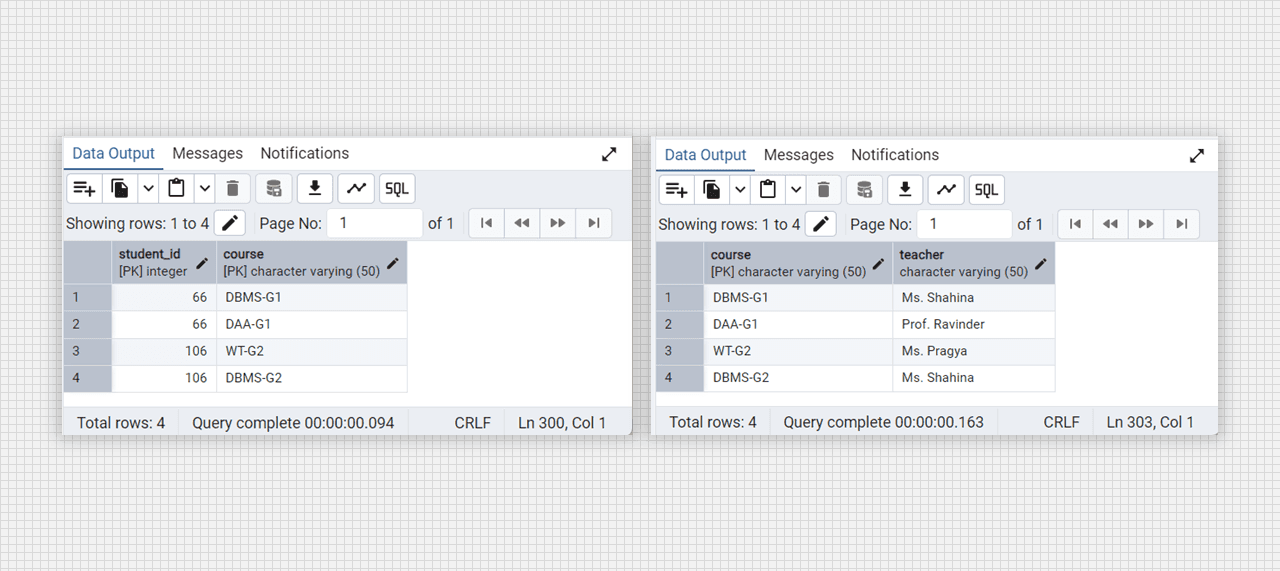Viewport: 1280px width, 571px height.
Task: Go to next page in right panel
Action: (1146, 224)
